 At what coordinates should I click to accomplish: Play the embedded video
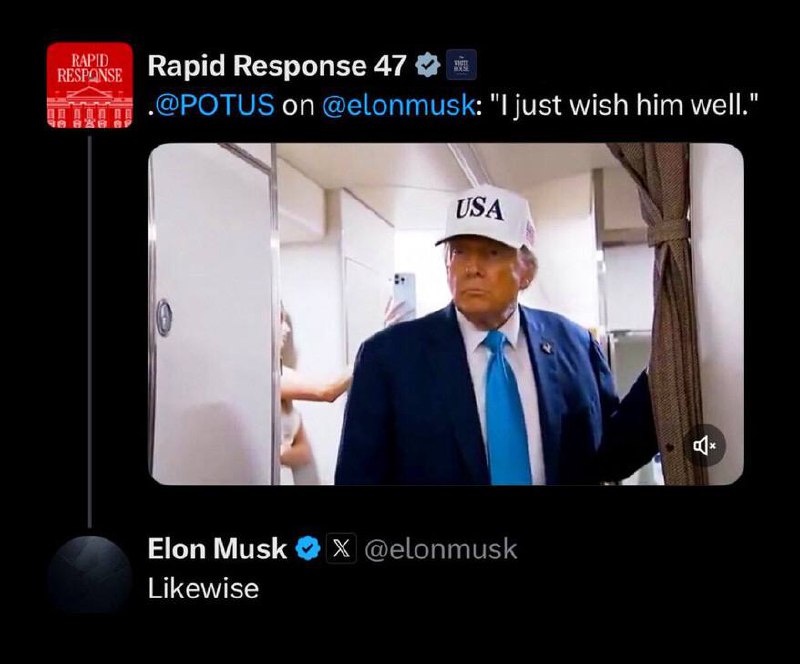click(x=446, y=314)
